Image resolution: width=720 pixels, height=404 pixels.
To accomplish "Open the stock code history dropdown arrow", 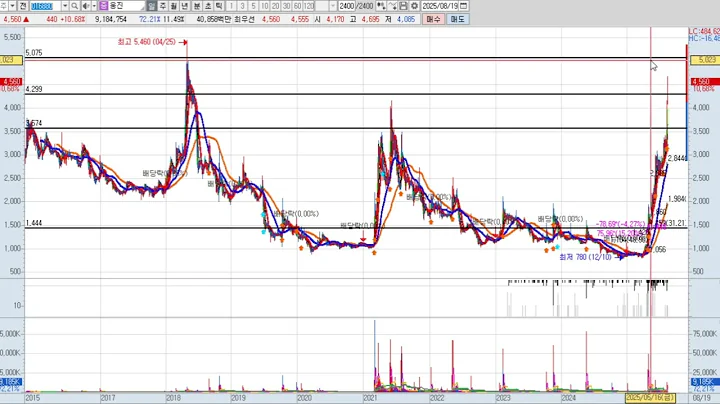I will tap(65, 6).
